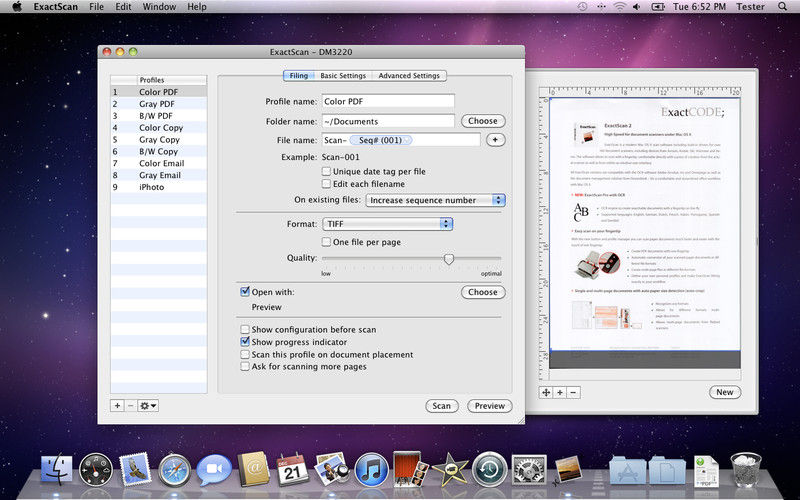Add a file name tag with plus

pos(495,140)
